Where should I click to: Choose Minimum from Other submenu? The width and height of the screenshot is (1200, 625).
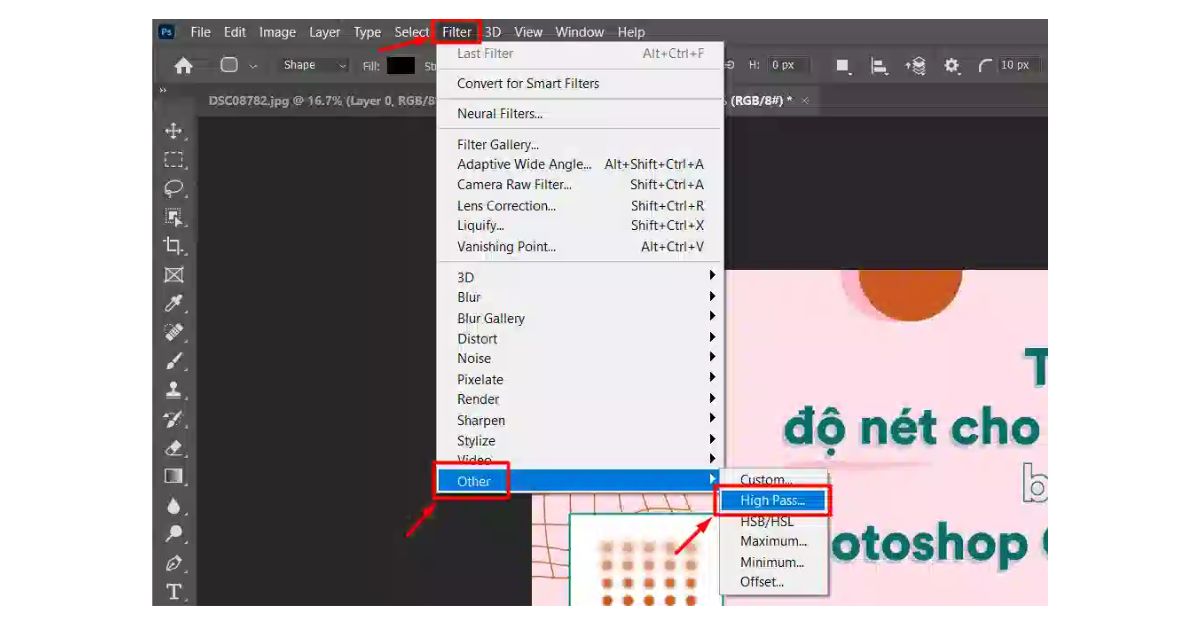(773, 561)
